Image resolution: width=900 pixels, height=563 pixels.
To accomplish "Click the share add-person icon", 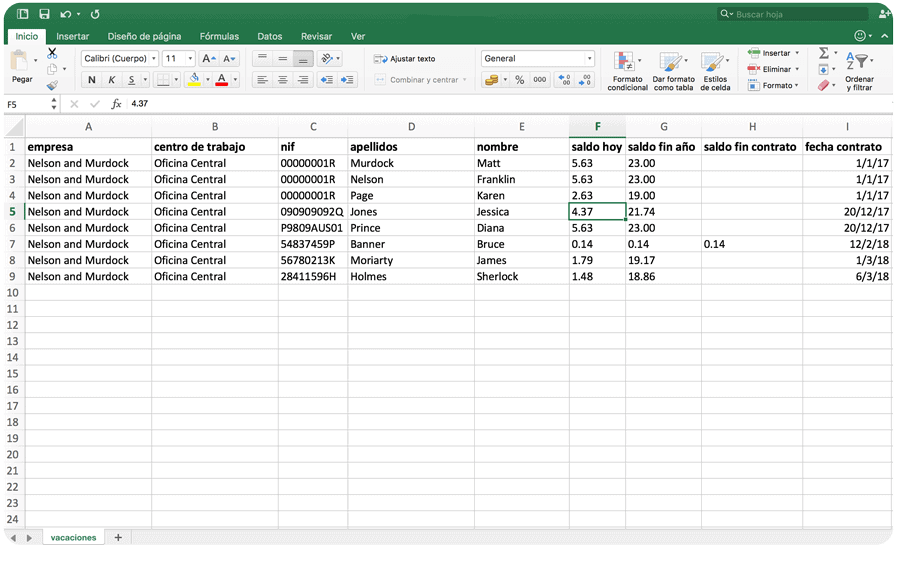I will coord(885,14).
